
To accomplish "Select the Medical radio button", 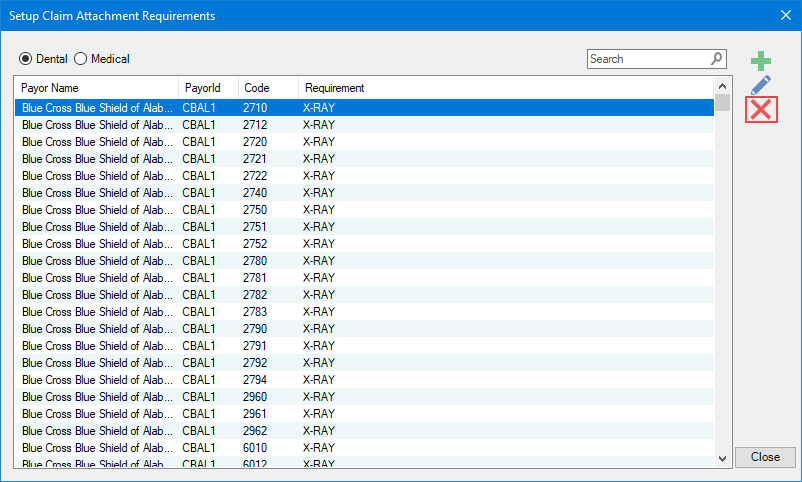I will point(81,59).
